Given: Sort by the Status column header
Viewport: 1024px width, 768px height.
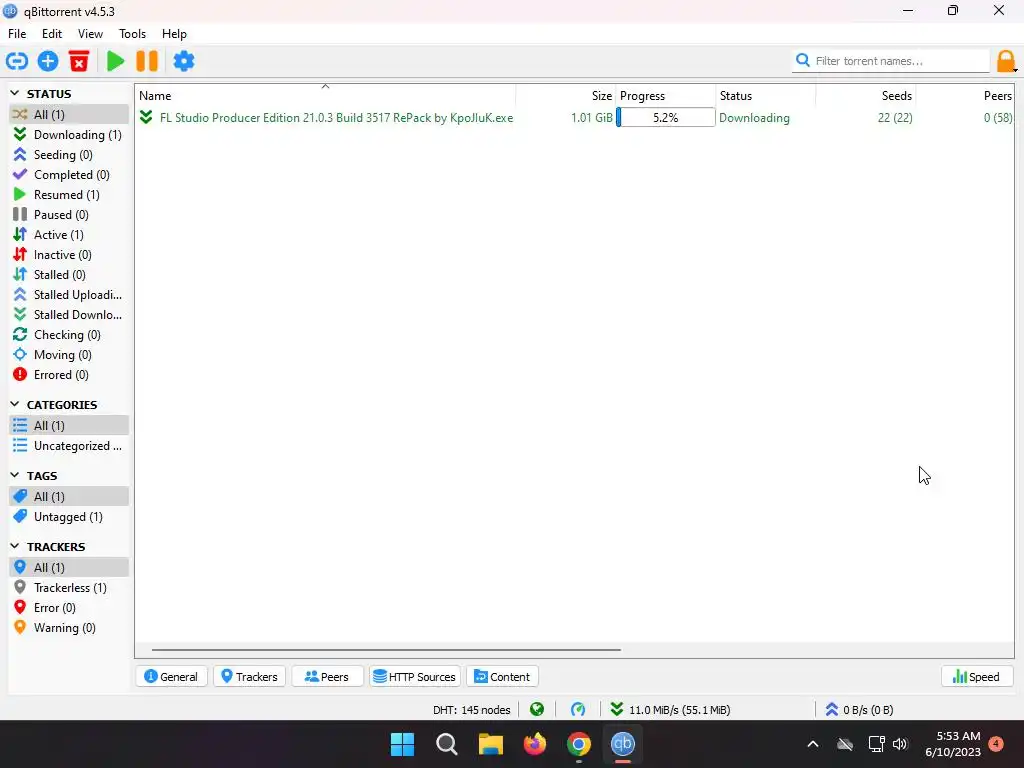Looking at the screenshot, I should [x=765, y=95].
